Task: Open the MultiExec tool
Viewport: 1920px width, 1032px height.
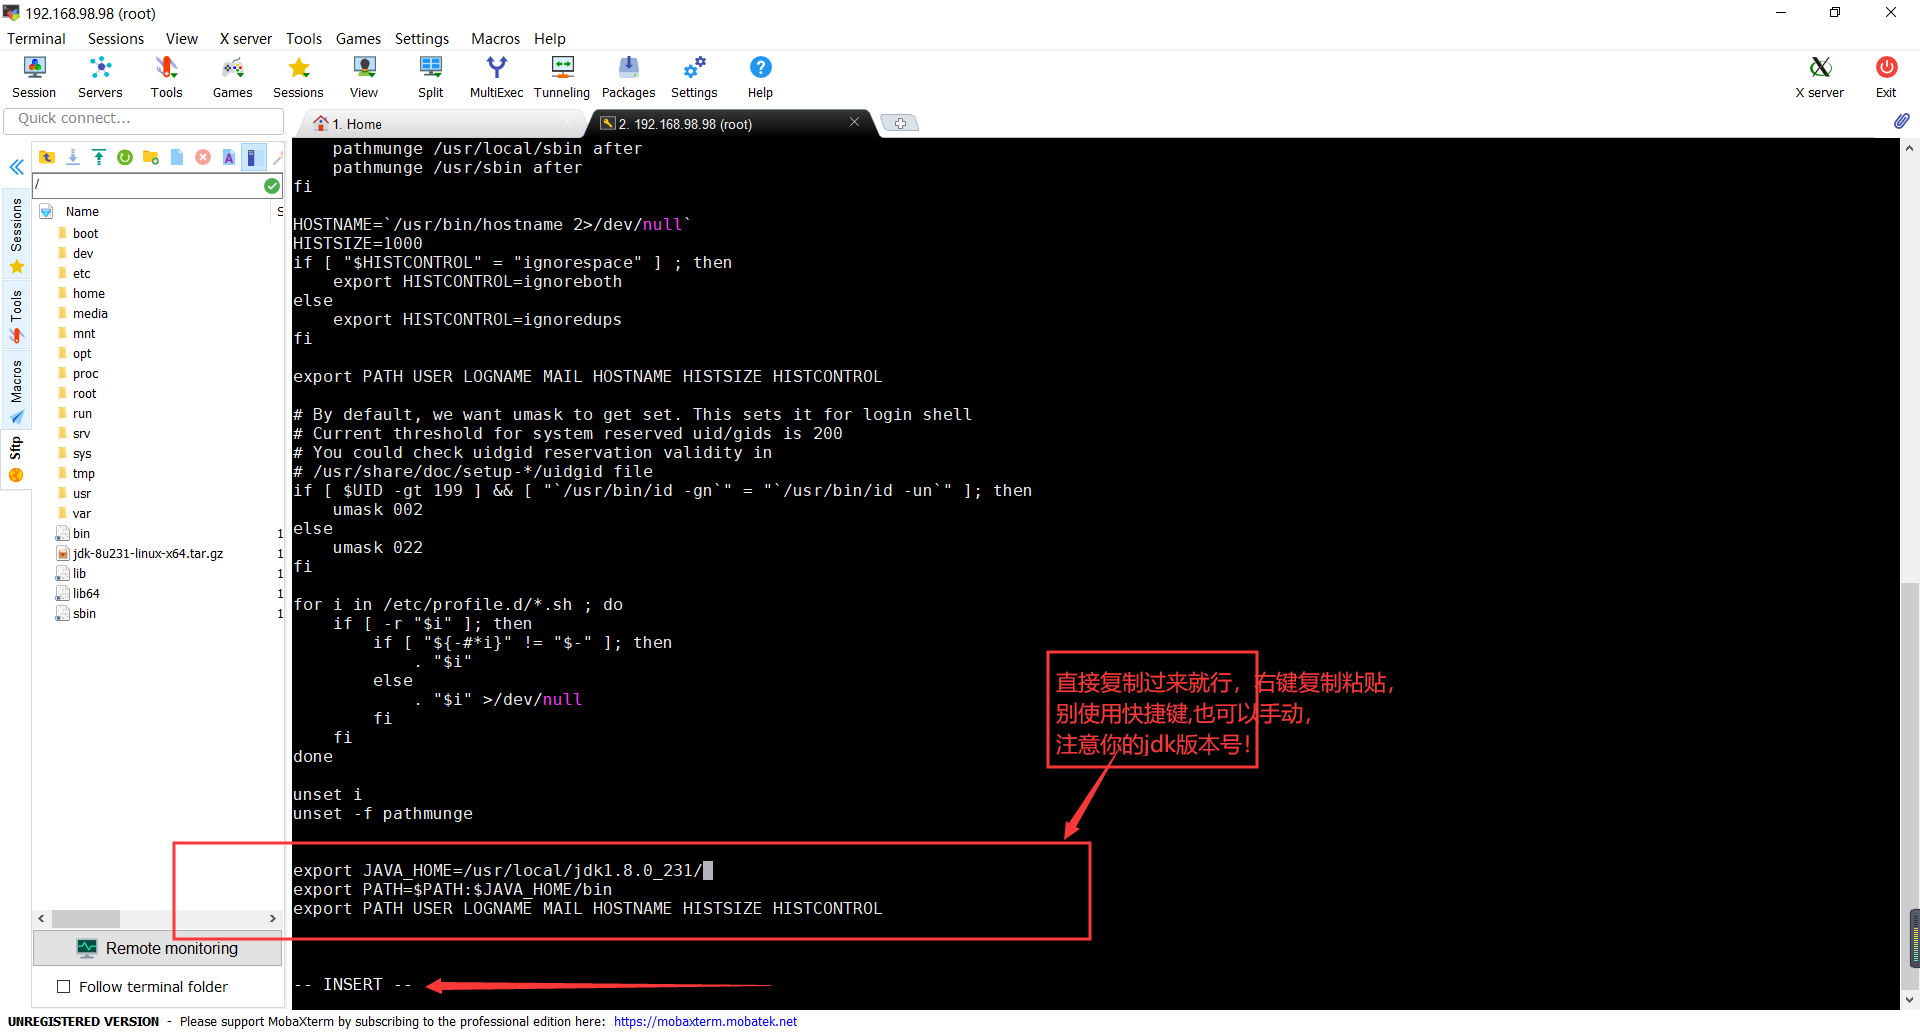Action: click(x=496, y=75)
